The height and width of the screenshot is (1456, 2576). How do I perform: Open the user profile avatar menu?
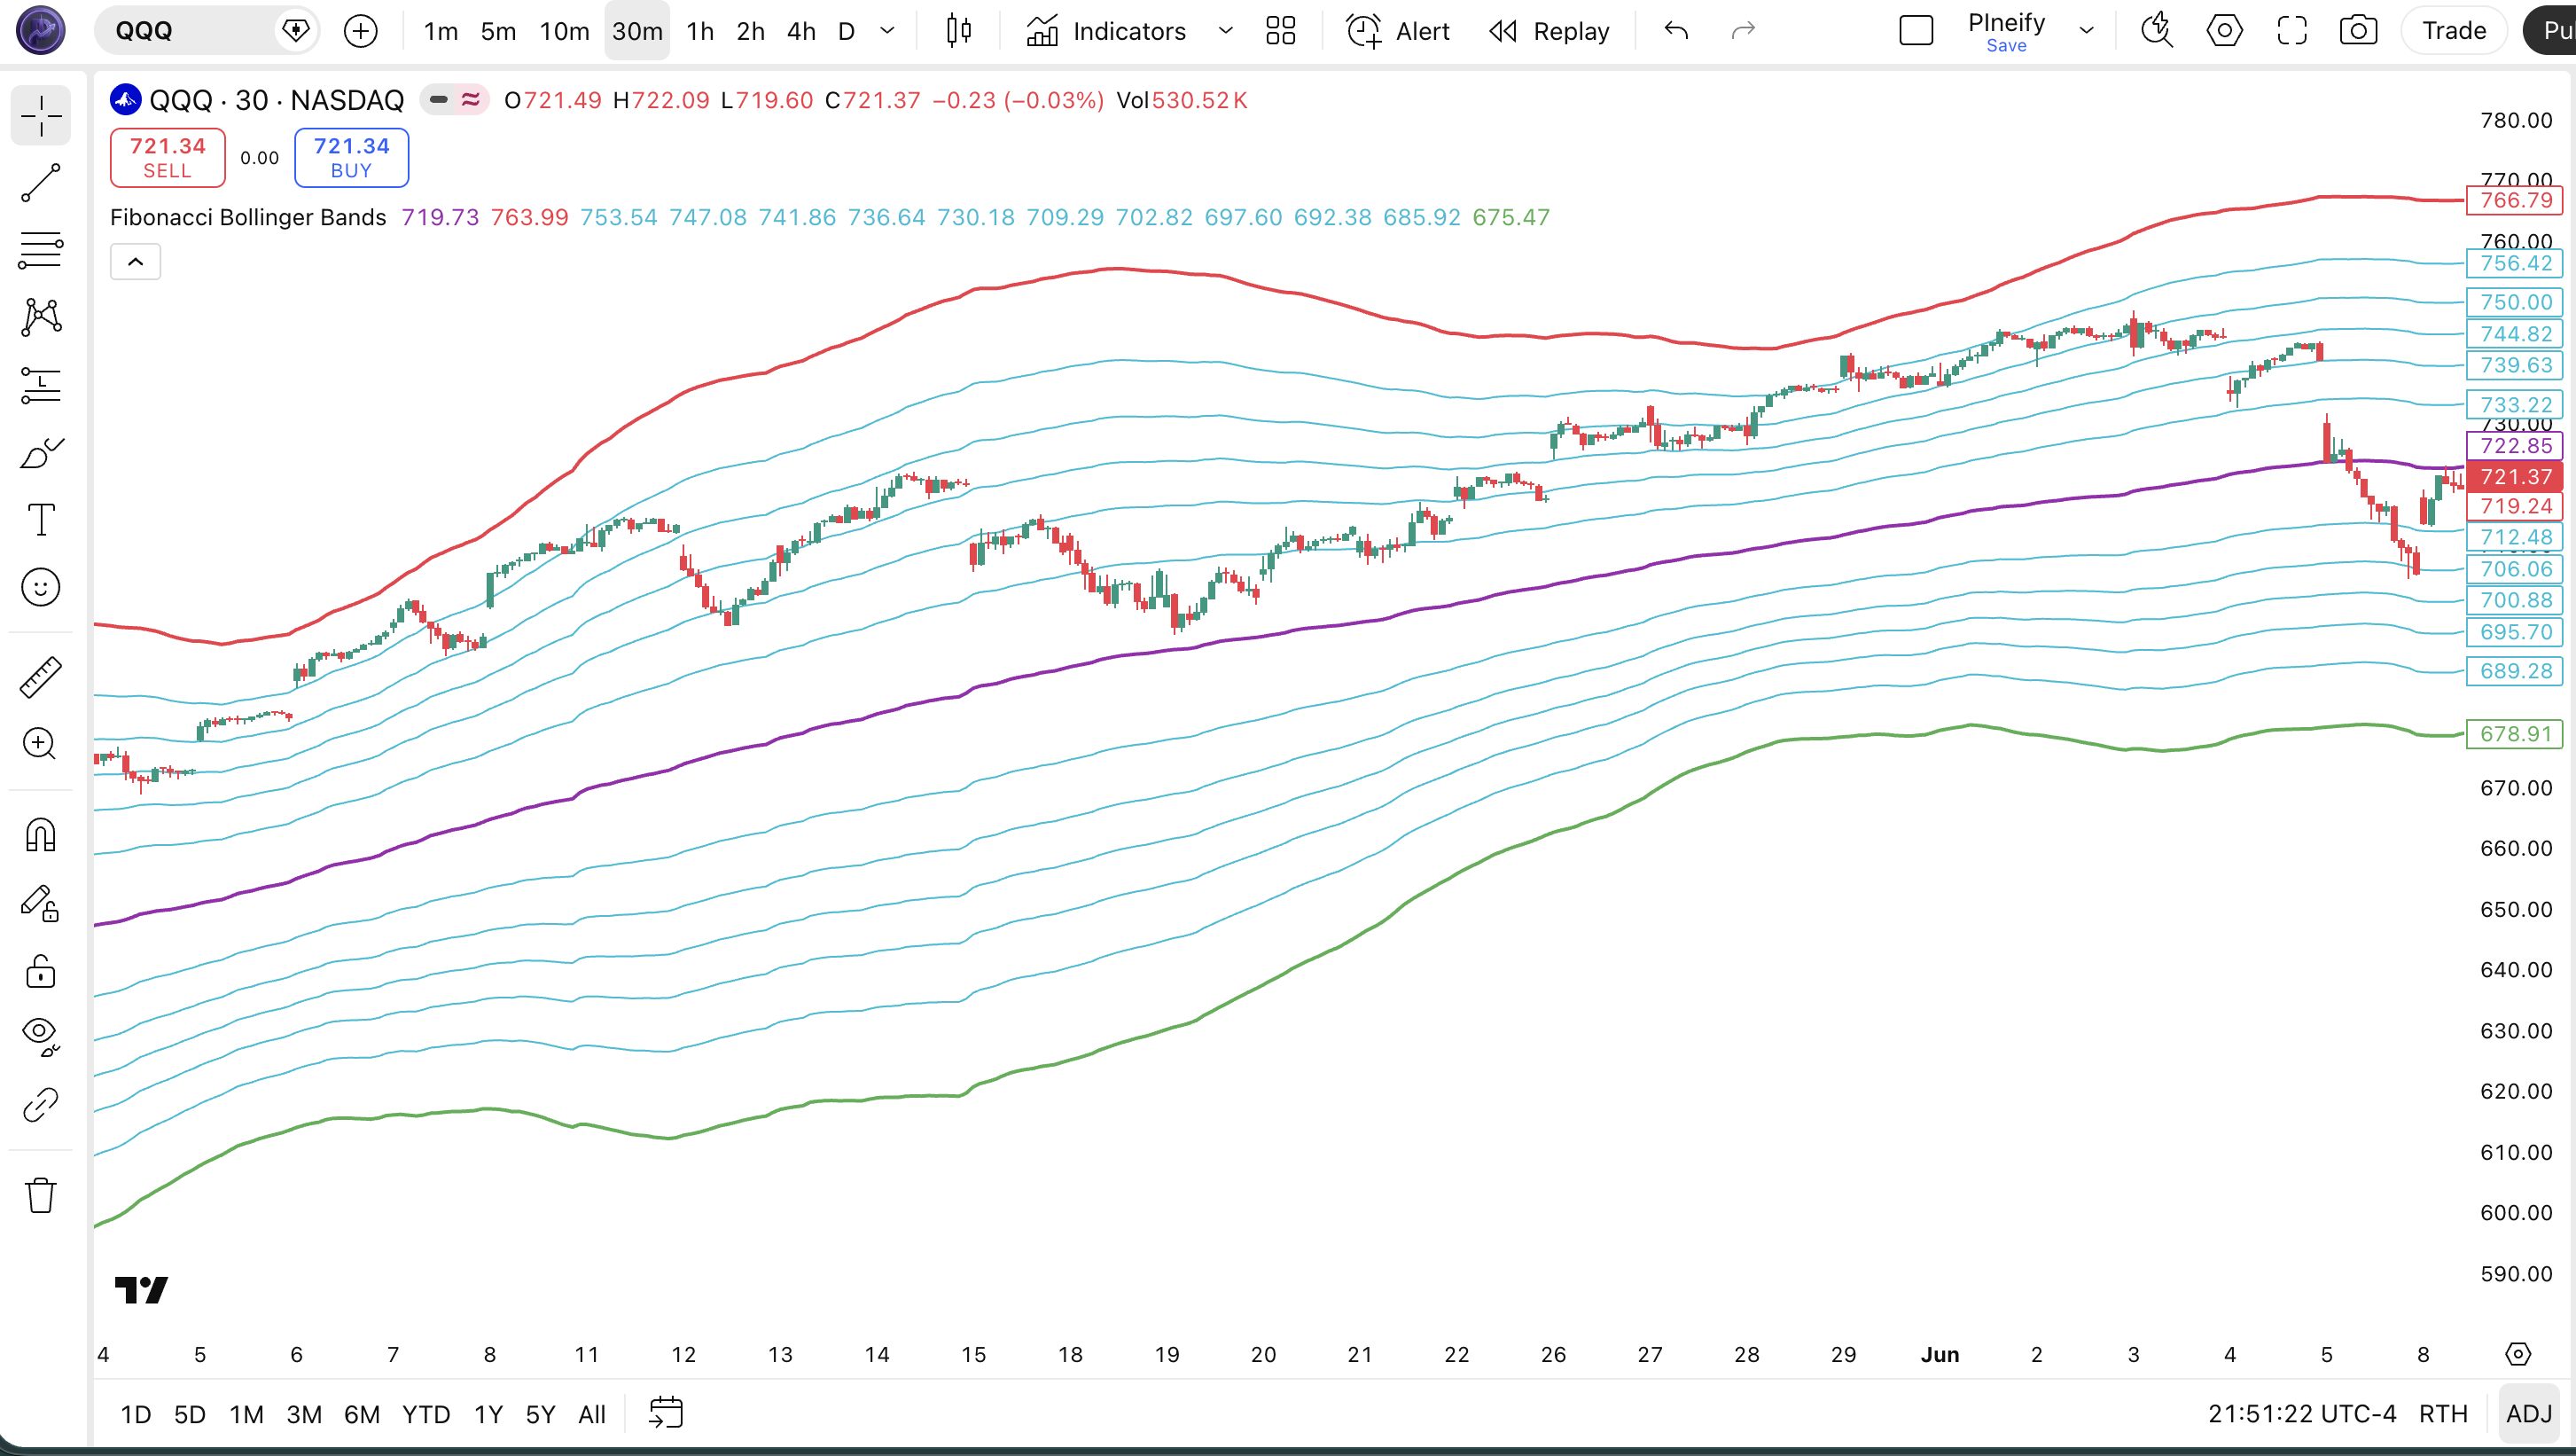click(41, 30)
